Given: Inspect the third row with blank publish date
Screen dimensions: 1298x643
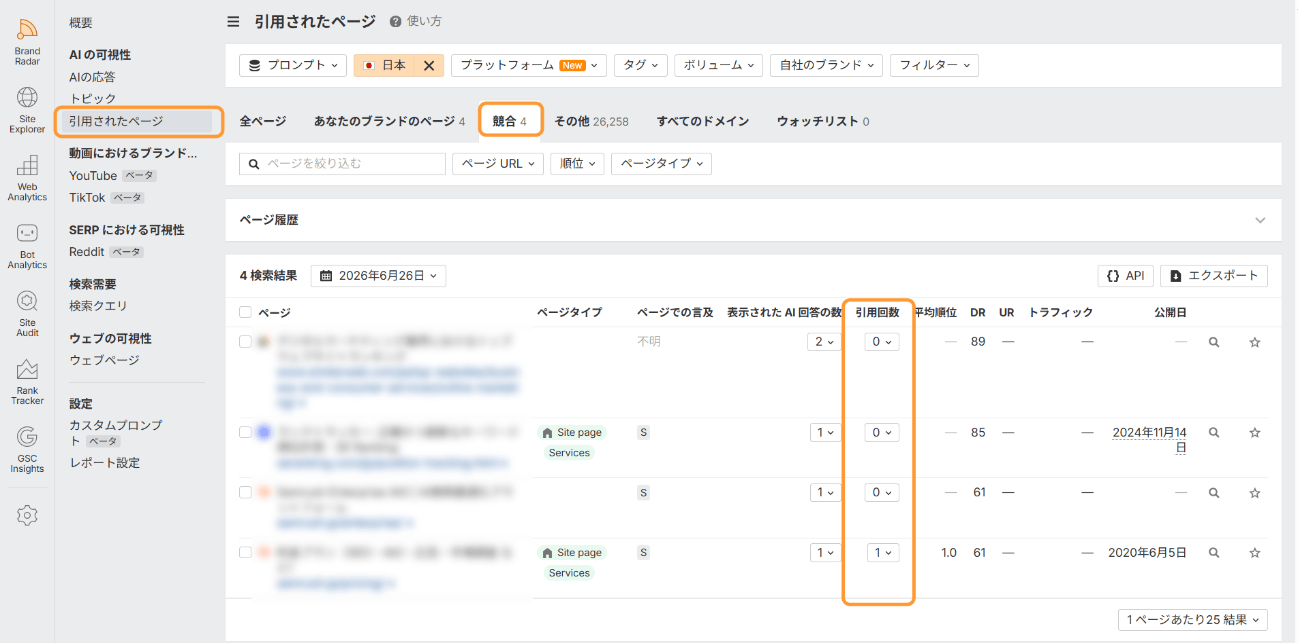Looking at the screenshot, I should pos(1213,493).
